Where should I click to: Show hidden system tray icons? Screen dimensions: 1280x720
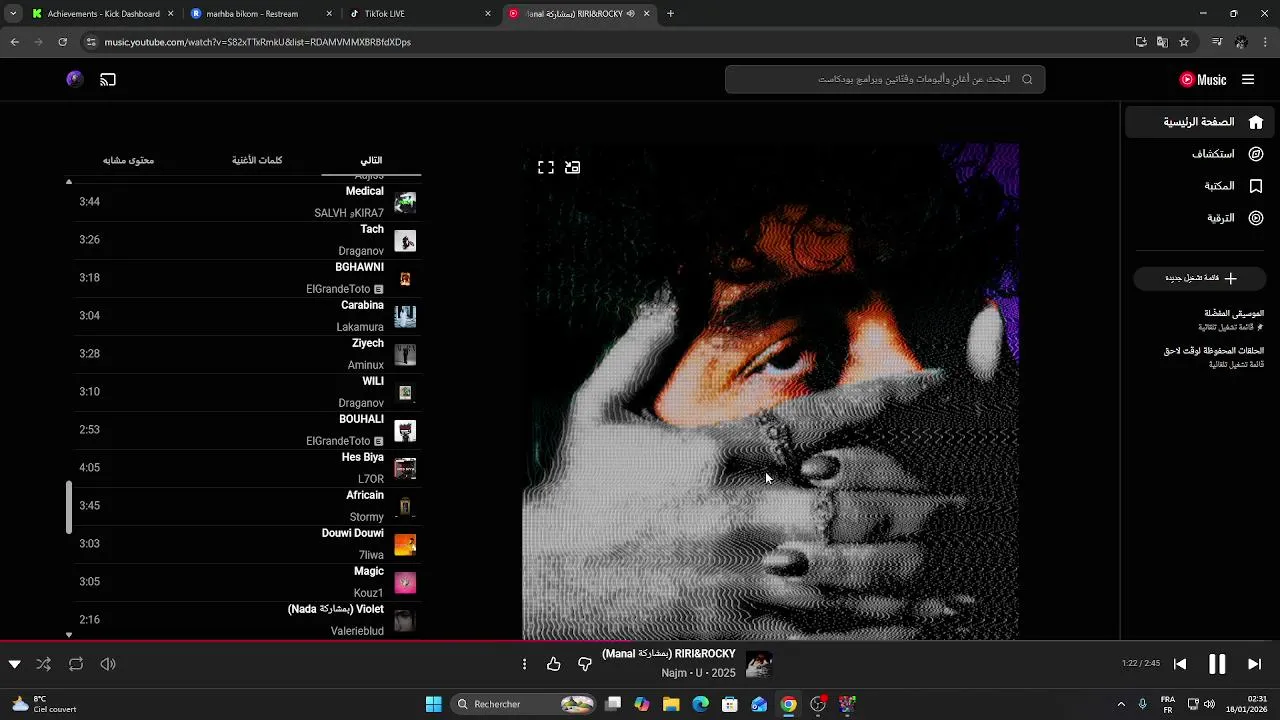1121,704
